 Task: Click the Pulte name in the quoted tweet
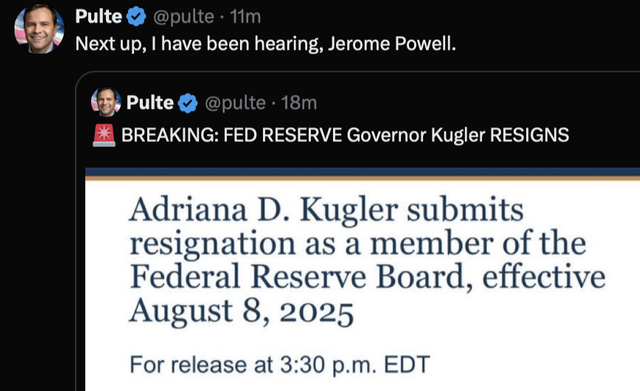[150, 102]
